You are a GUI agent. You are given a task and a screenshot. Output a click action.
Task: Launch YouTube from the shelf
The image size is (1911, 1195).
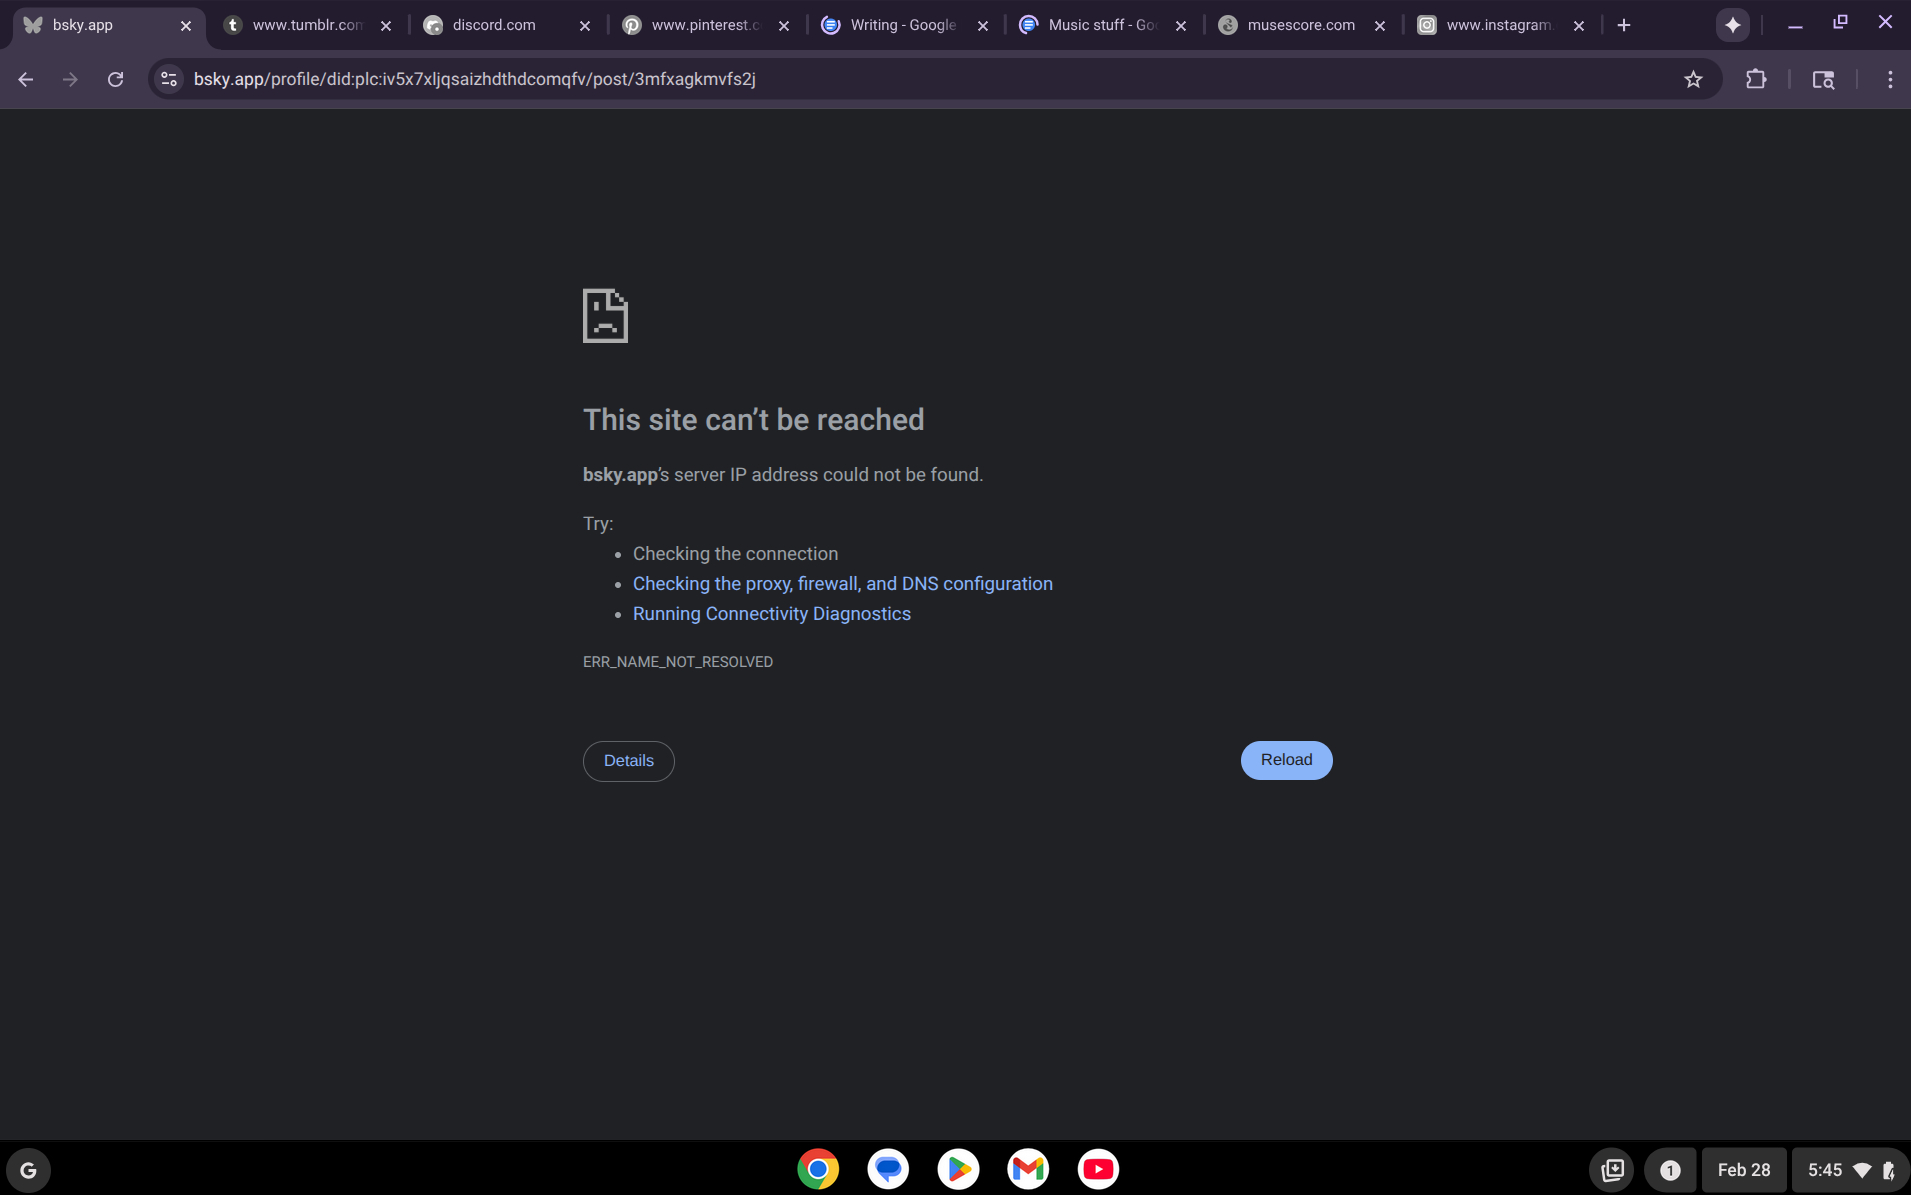(1098, 1169)
